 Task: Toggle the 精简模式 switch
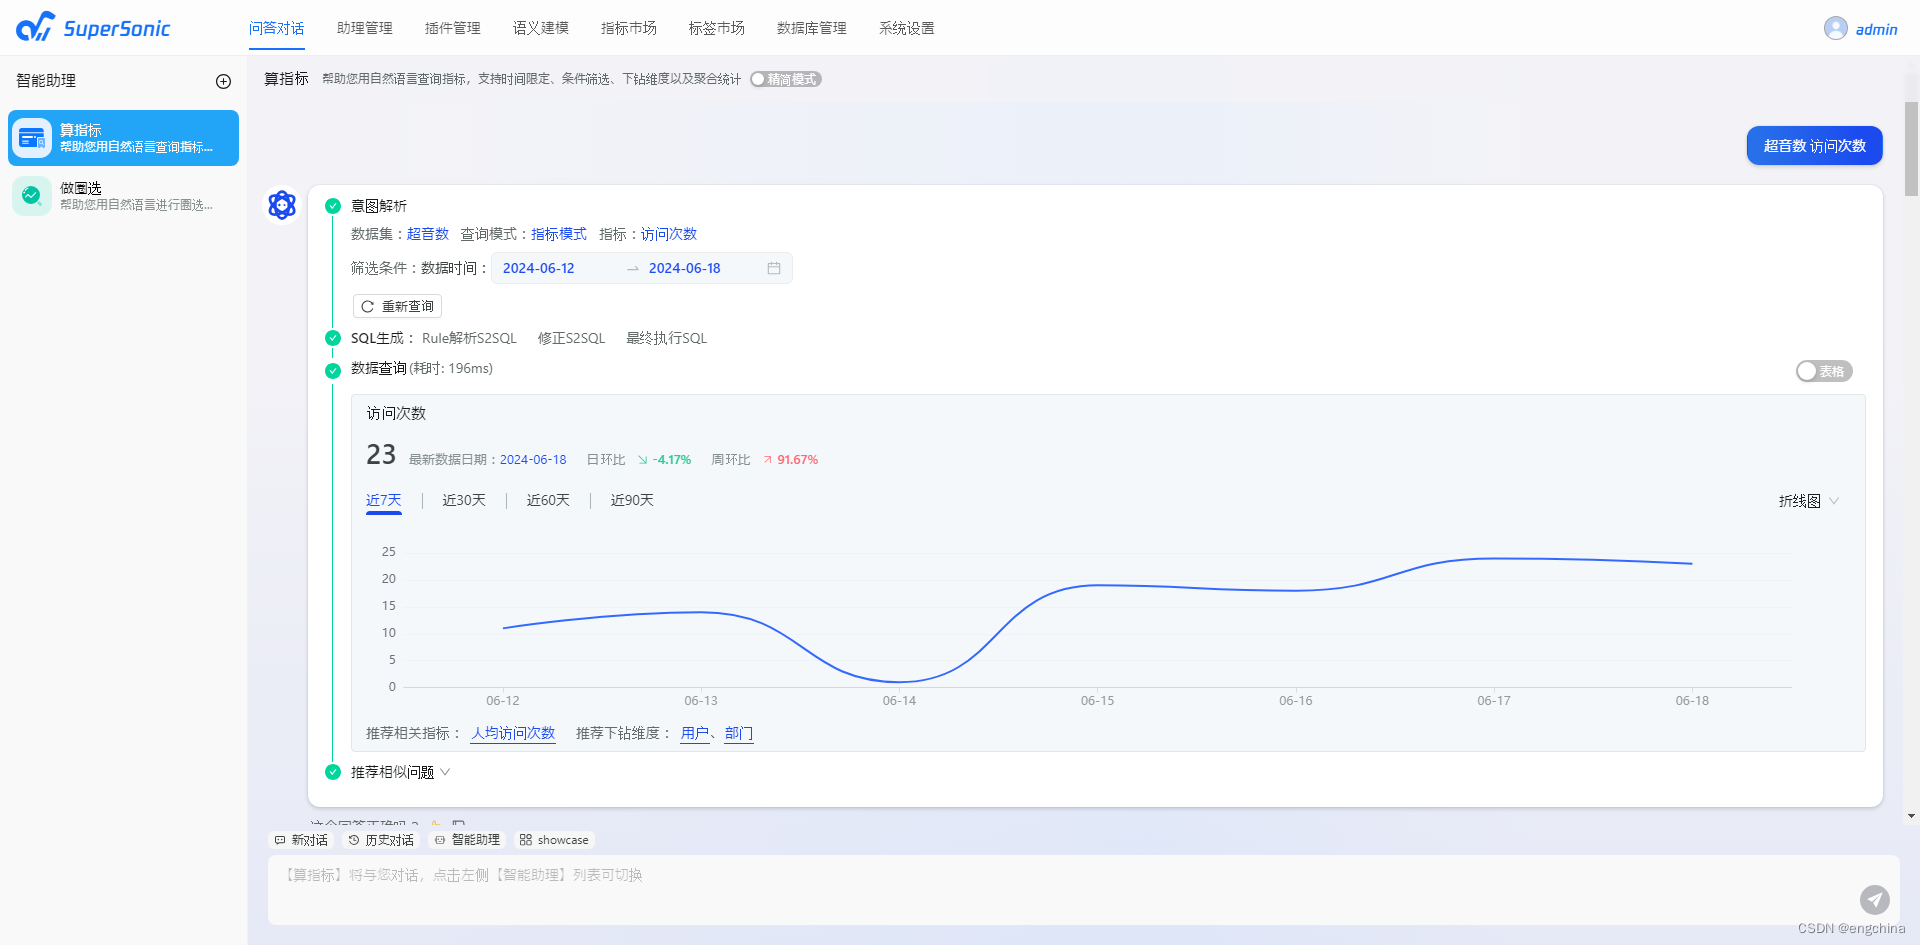click(x=786, y=79)
